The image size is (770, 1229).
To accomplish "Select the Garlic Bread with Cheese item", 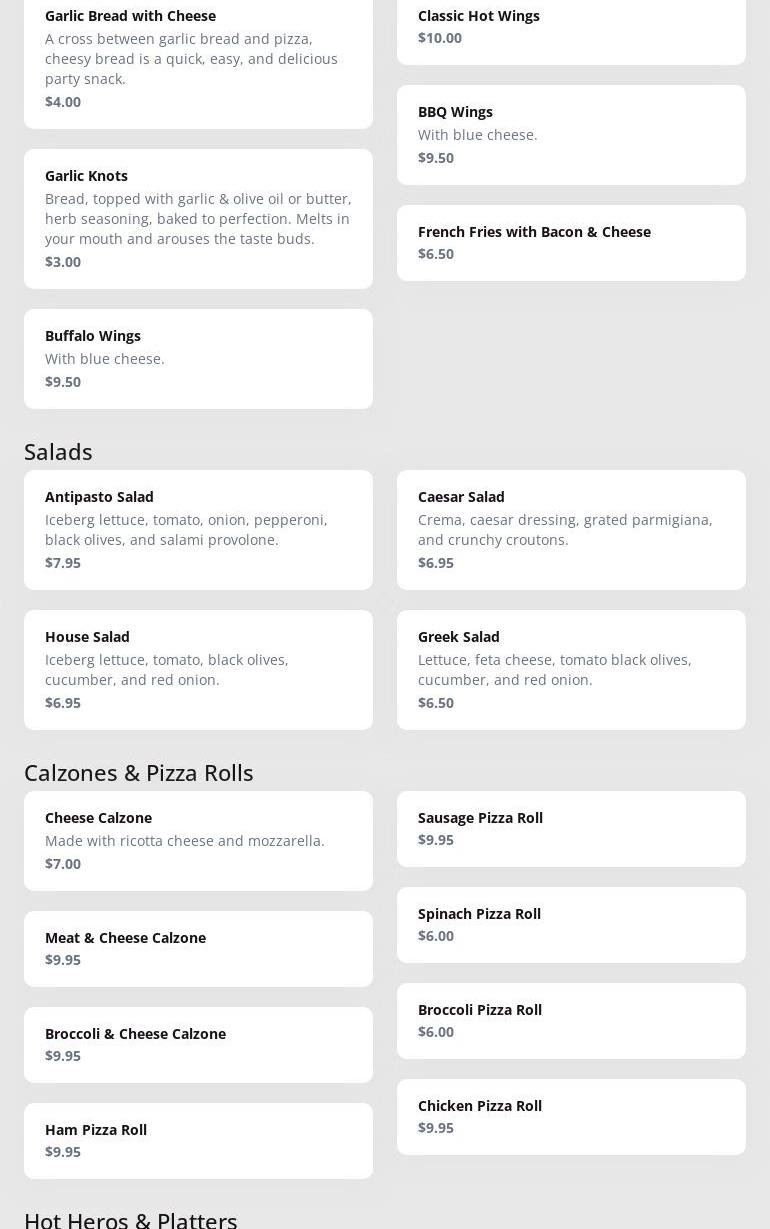I will coord(198,58).
